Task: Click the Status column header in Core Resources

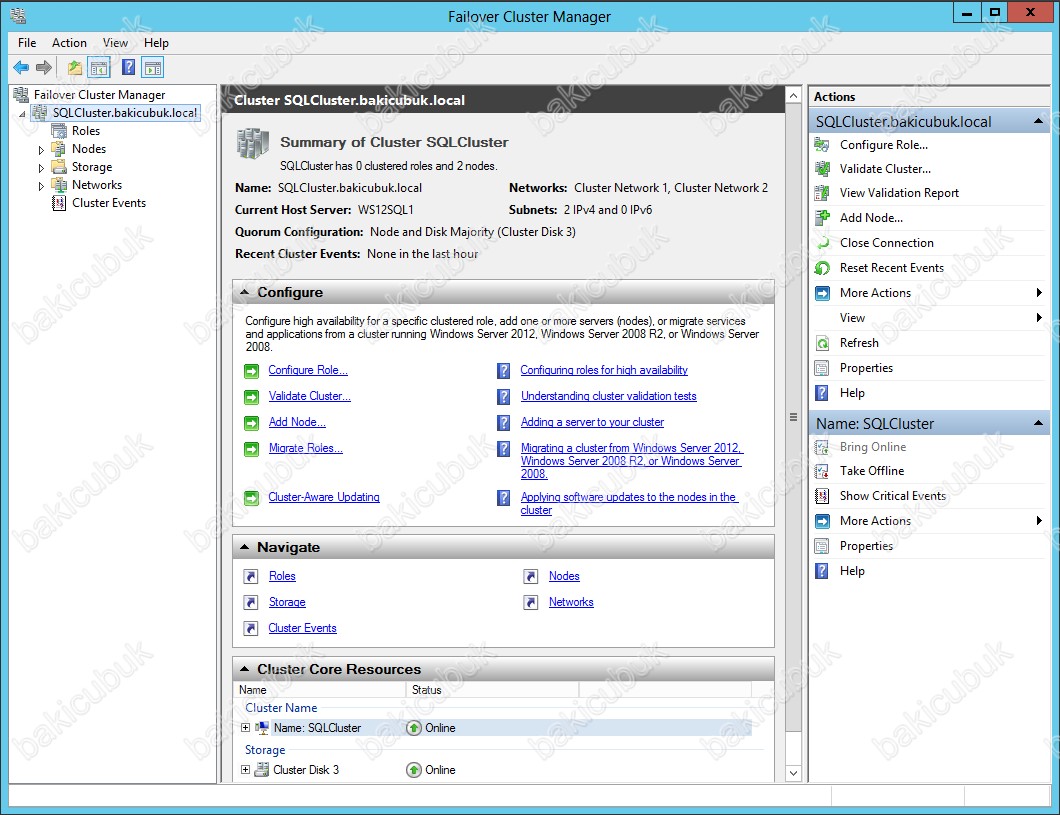Action: point(492,690)
